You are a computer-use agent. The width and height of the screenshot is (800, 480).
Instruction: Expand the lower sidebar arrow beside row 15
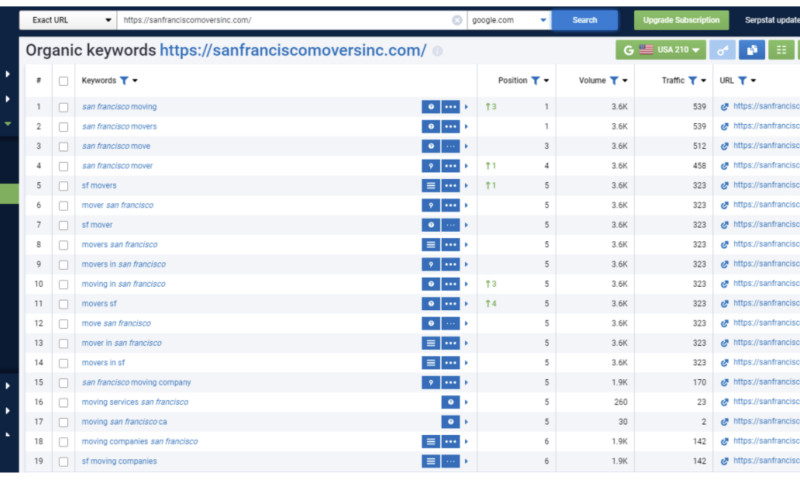point(8,386)
